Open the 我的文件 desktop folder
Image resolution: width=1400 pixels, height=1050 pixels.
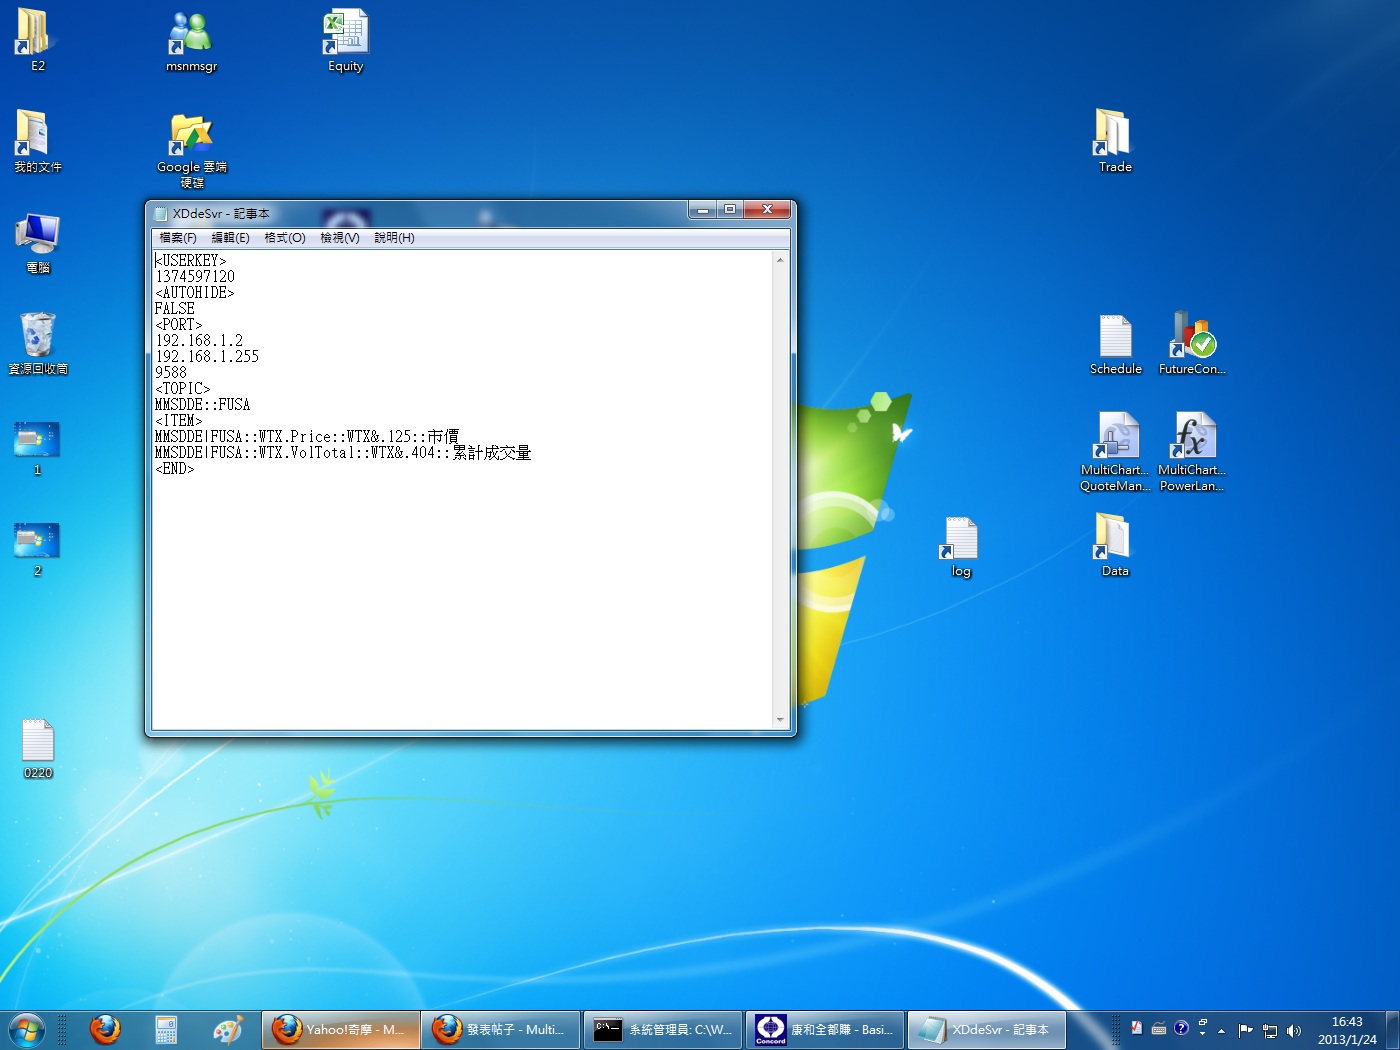click(x=37, y=140)
